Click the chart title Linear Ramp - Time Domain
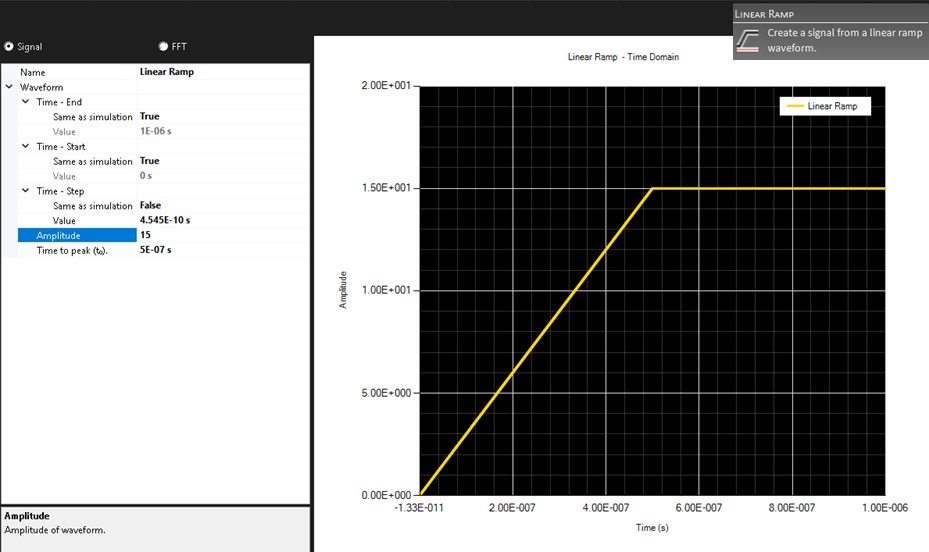 [622, 57]
